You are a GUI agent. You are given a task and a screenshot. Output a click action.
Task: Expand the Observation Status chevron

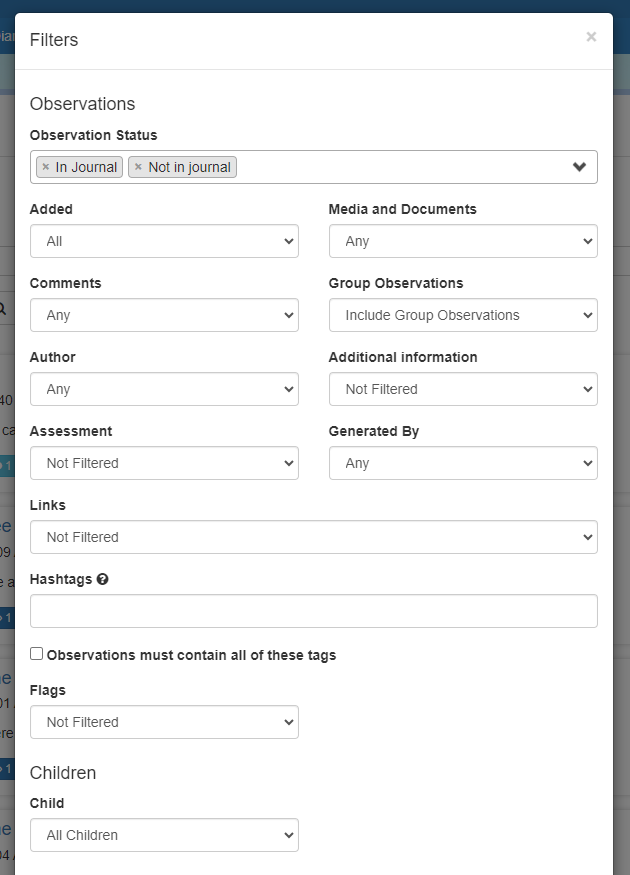[x=579, y=167]
